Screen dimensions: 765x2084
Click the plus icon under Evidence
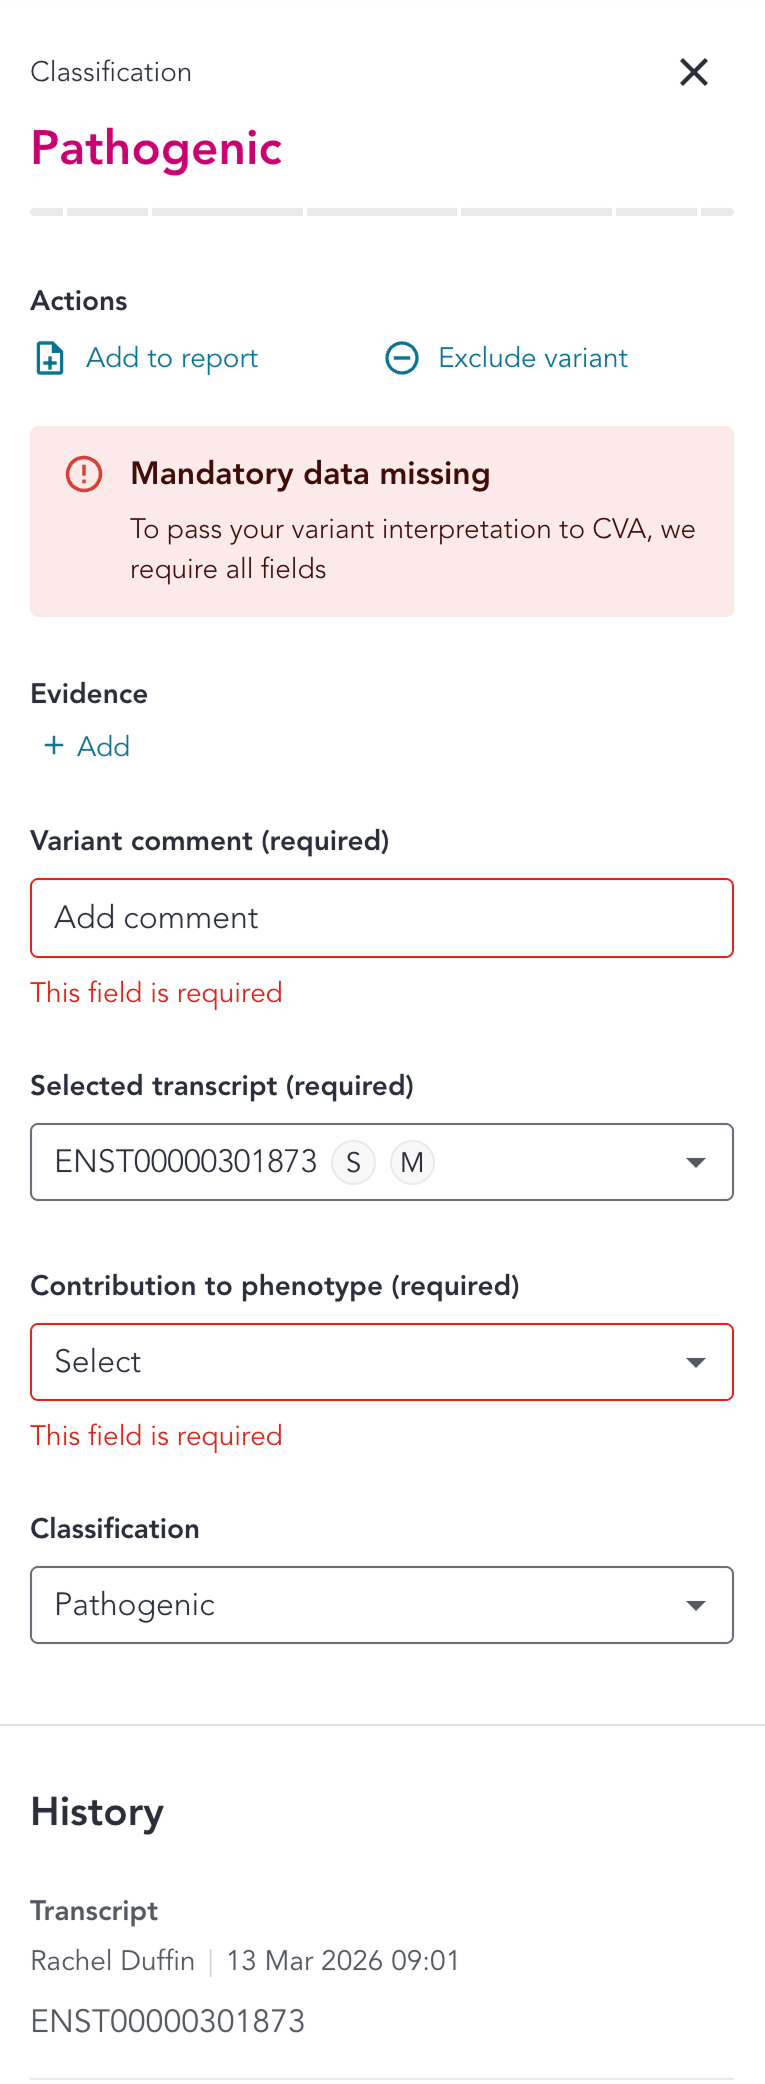(x=54, y=746)
